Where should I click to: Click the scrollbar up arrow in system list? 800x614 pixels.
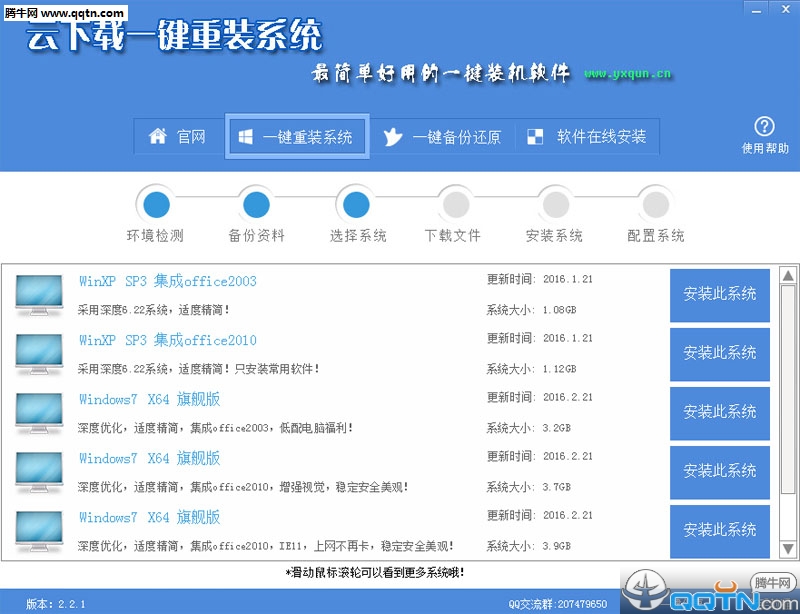[787, 276]
